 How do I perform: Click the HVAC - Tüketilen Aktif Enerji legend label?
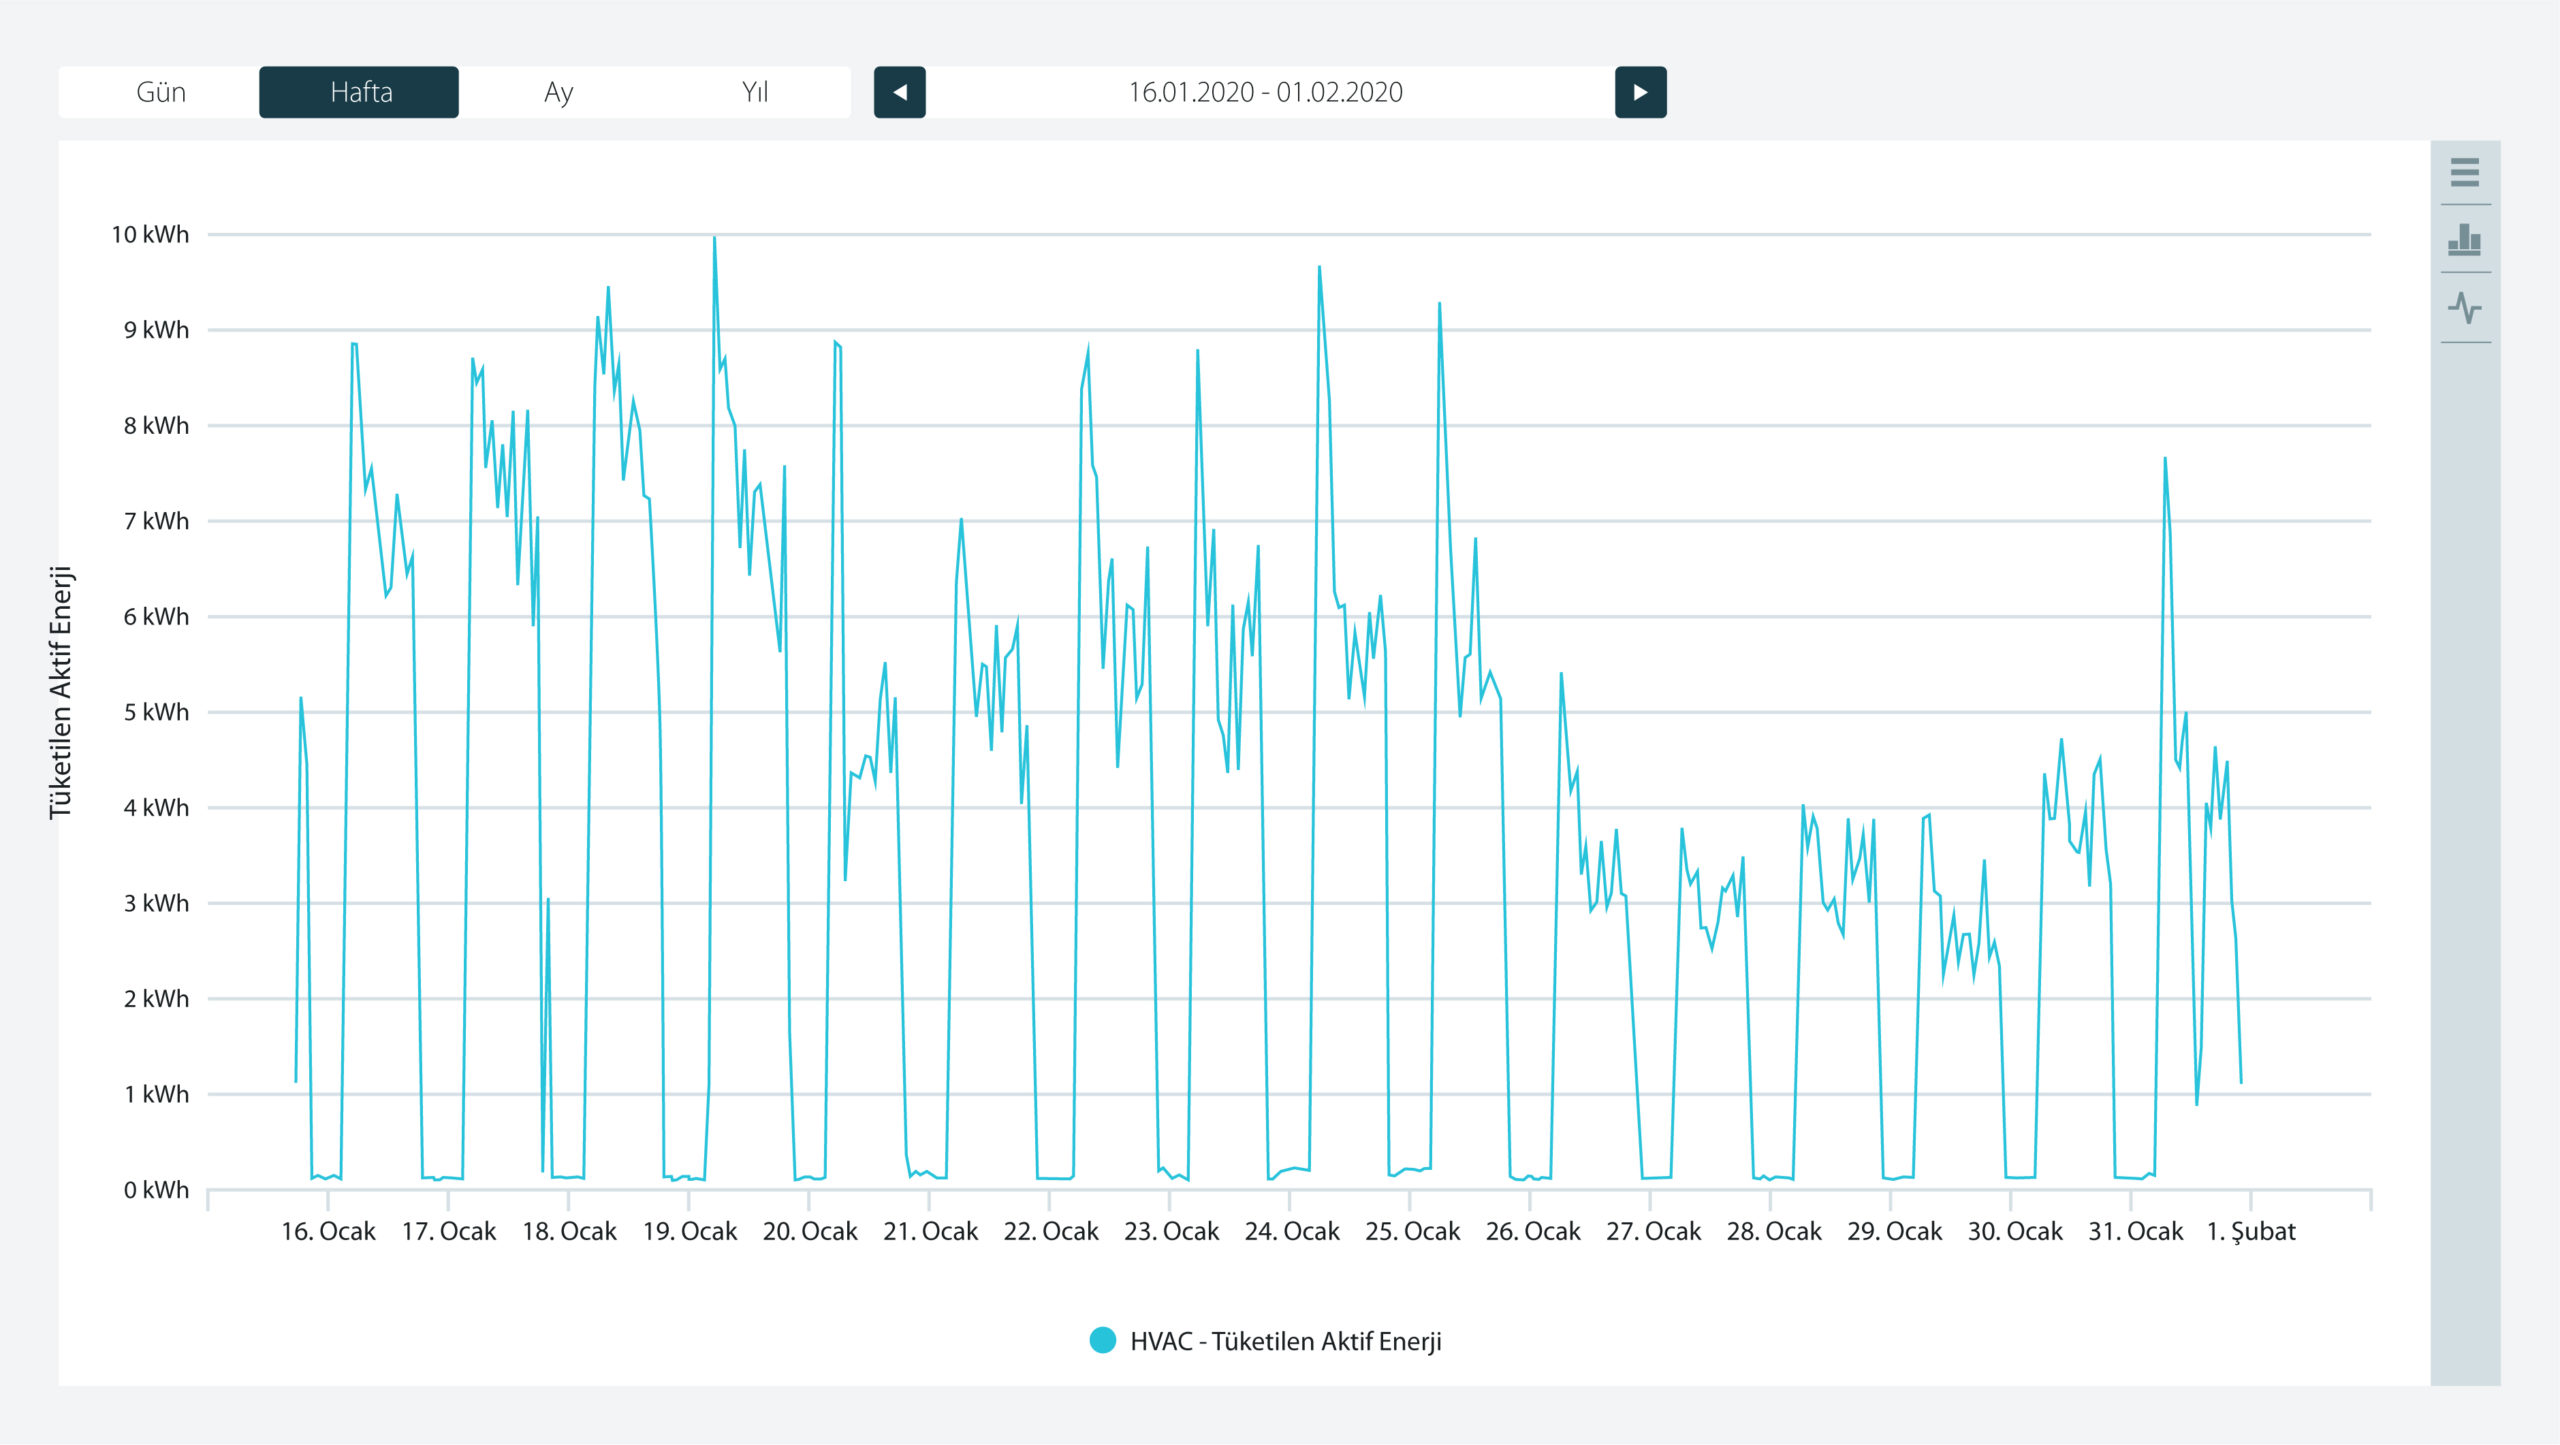(x=1286, y=1341)
